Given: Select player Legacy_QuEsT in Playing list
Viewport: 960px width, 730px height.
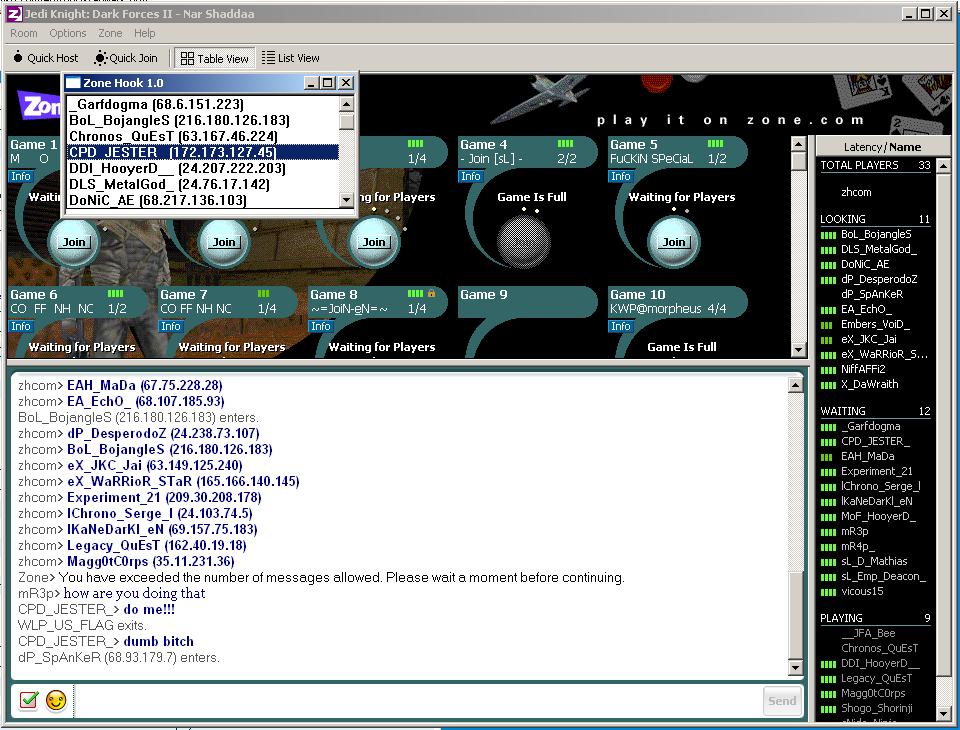Looking at the screenshot, I should tap(876, 679).
